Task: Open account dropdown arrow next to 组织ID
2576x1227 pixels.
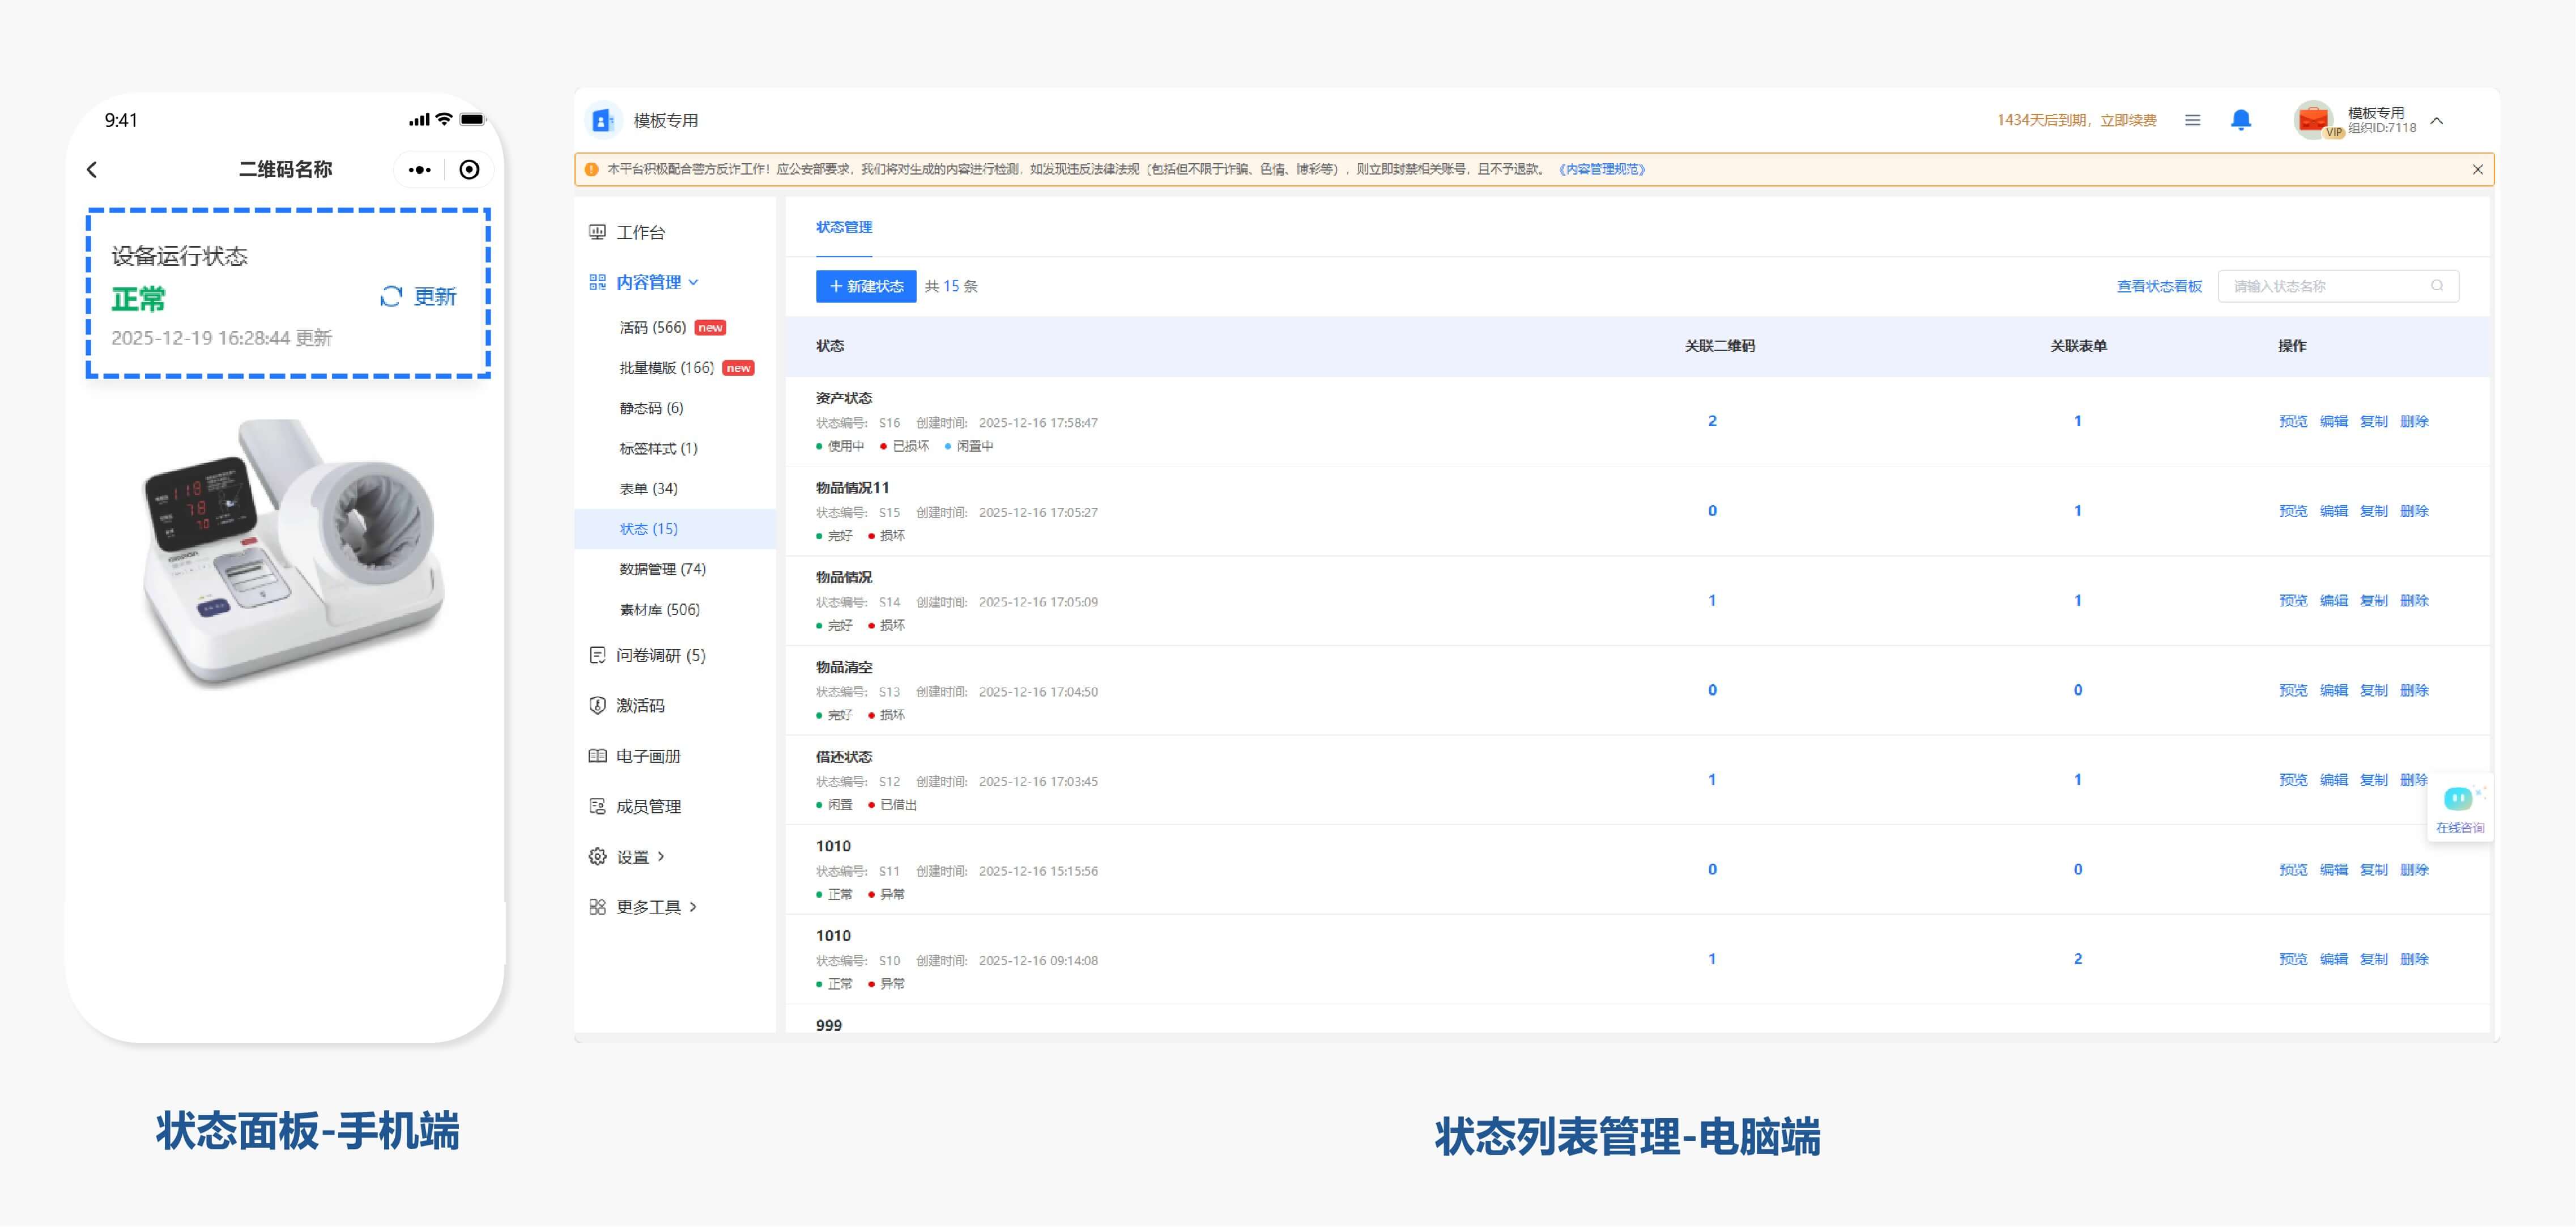Action: tap(2437, 121)
